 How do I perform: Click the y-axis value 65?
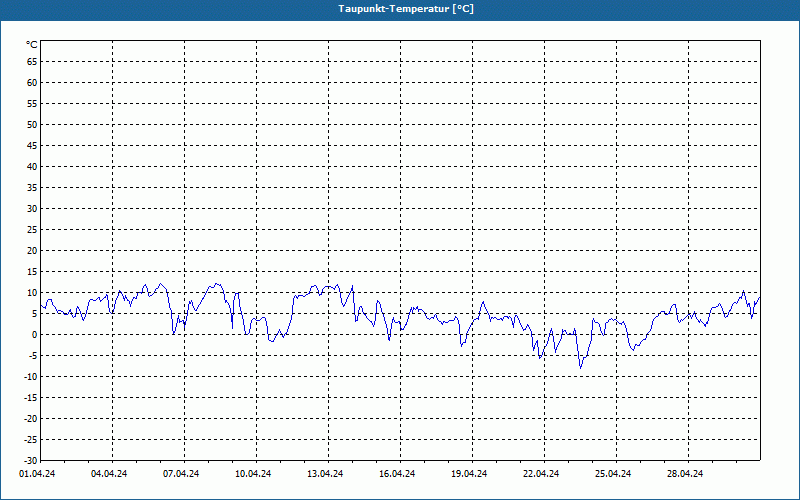tap(32, 62)
